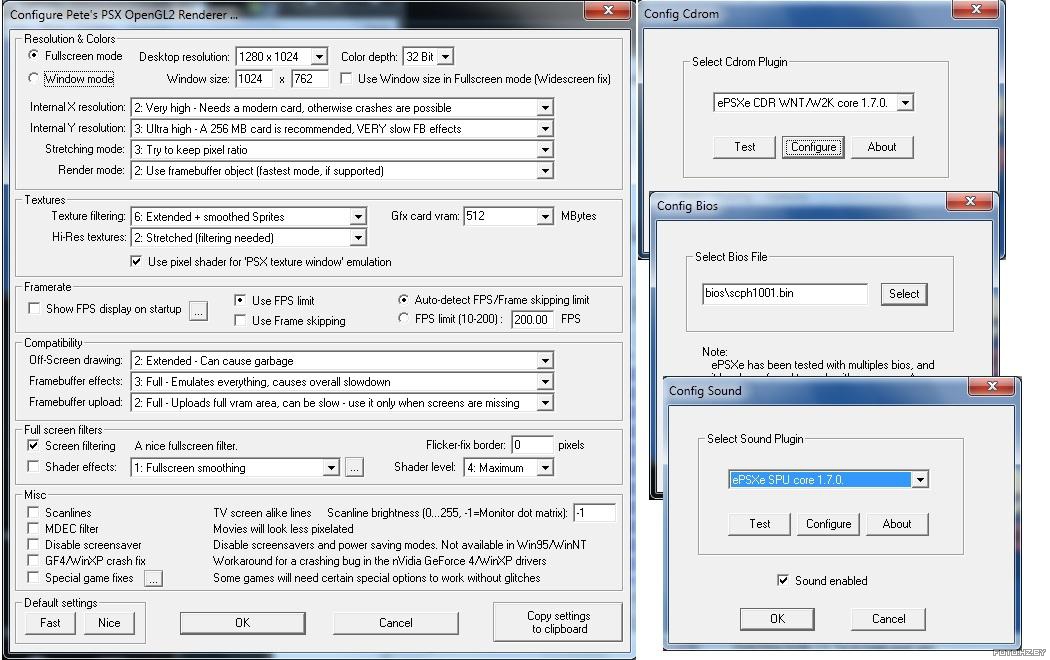
Task: Click the Window size width field
Action: (254, 79)
